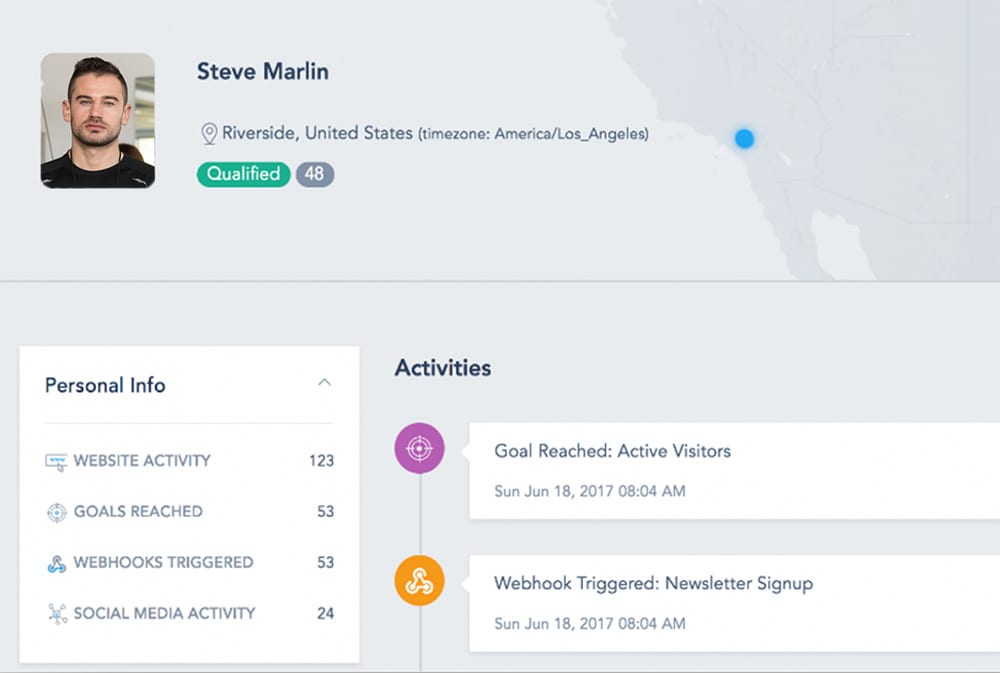The width and height of the screenshot is (1000, 673).
Task: Click the location pin icon near Riverside
Action: [209, 133]
